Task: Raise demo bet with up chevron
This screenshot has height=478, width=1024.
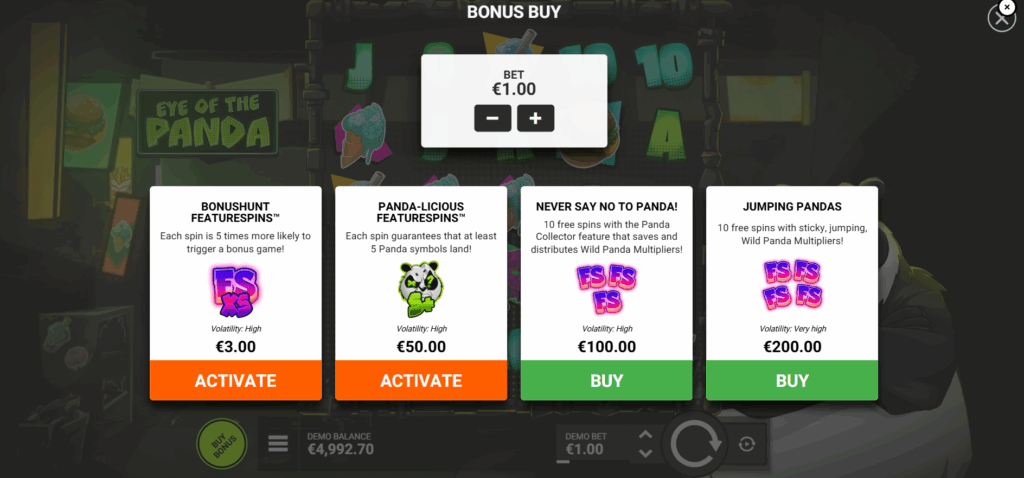Action: (x=645, y=435)
